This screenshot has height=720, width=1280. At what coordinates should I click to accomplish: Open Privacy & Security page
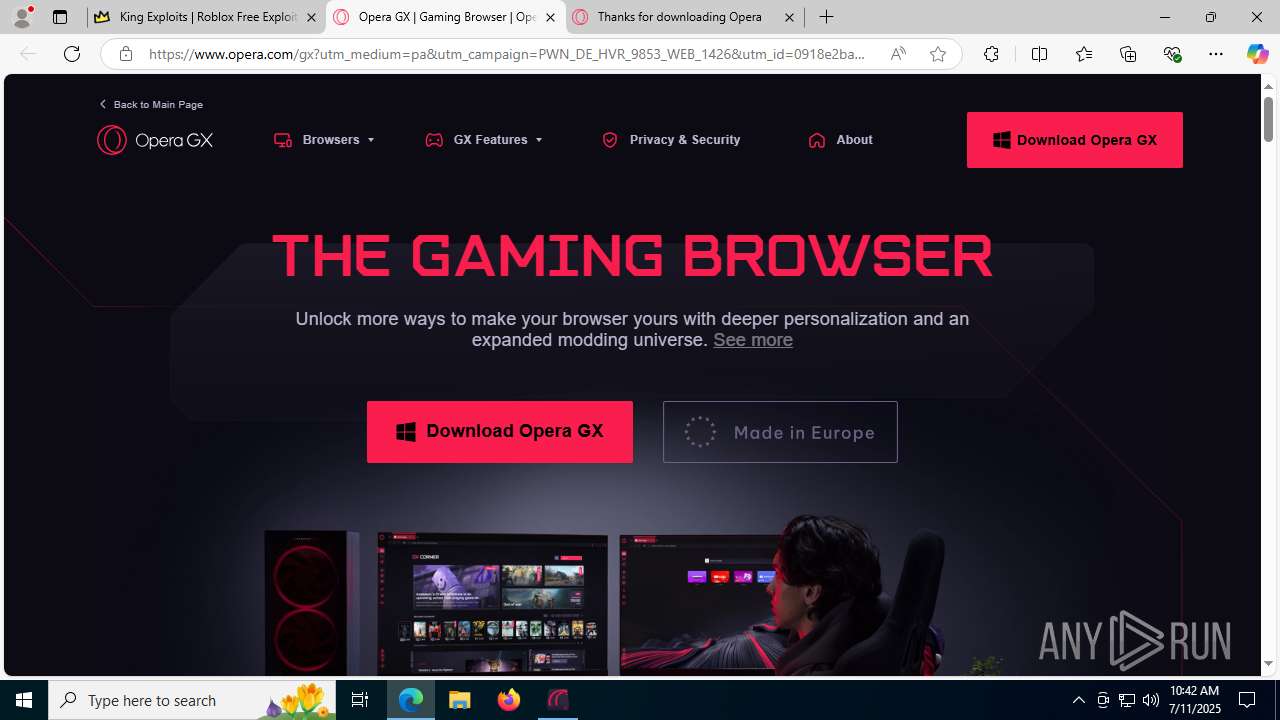point(671,140)
